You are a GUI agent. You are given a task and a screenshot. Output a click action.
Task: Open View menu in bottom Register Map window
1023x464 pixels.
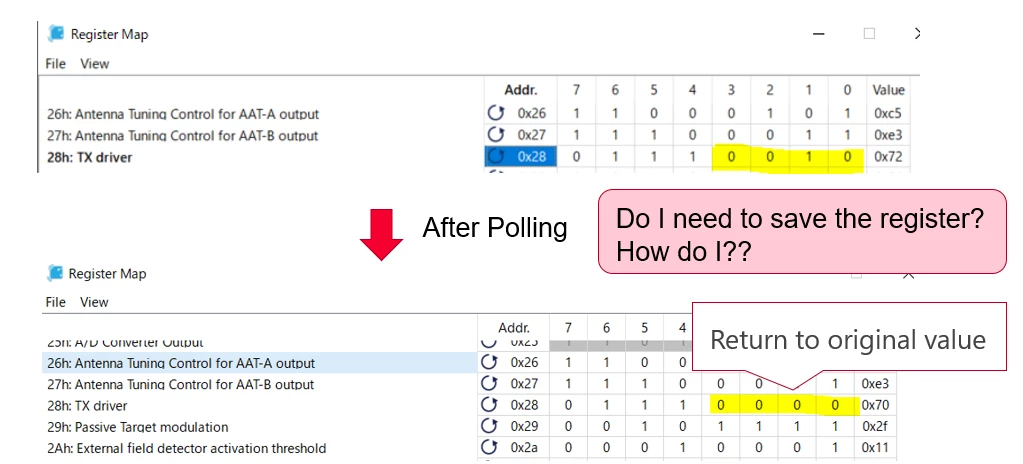pyautogui.click(x=95, y=302)
